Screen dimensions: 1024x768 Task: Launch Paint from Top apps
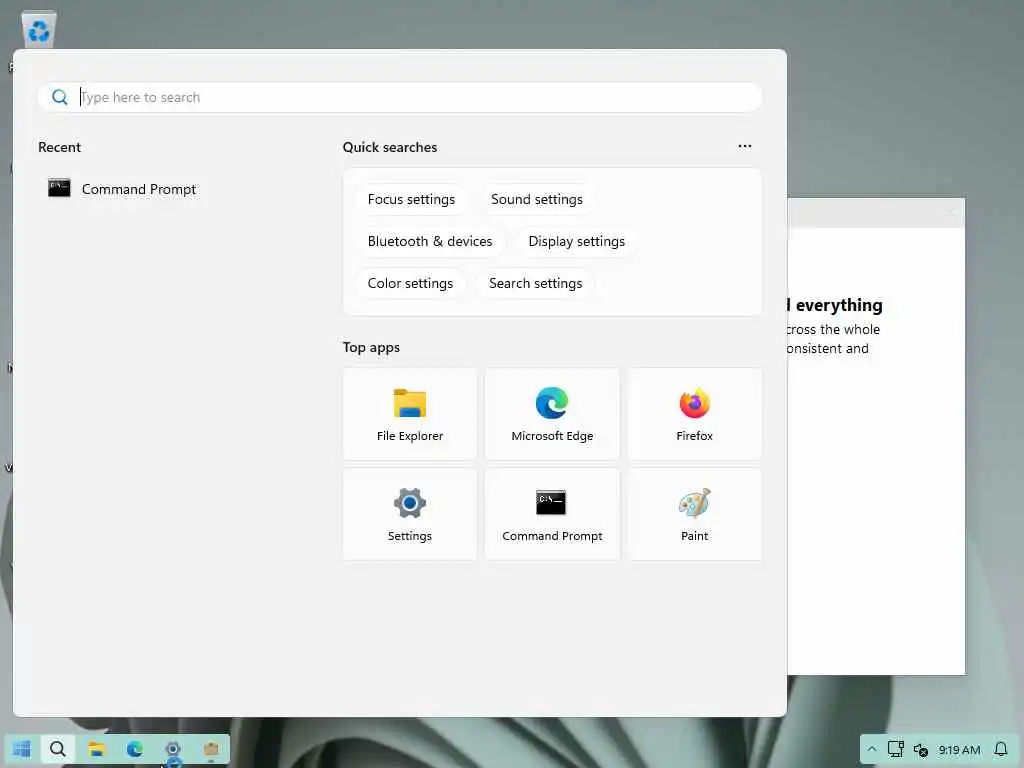694,514
